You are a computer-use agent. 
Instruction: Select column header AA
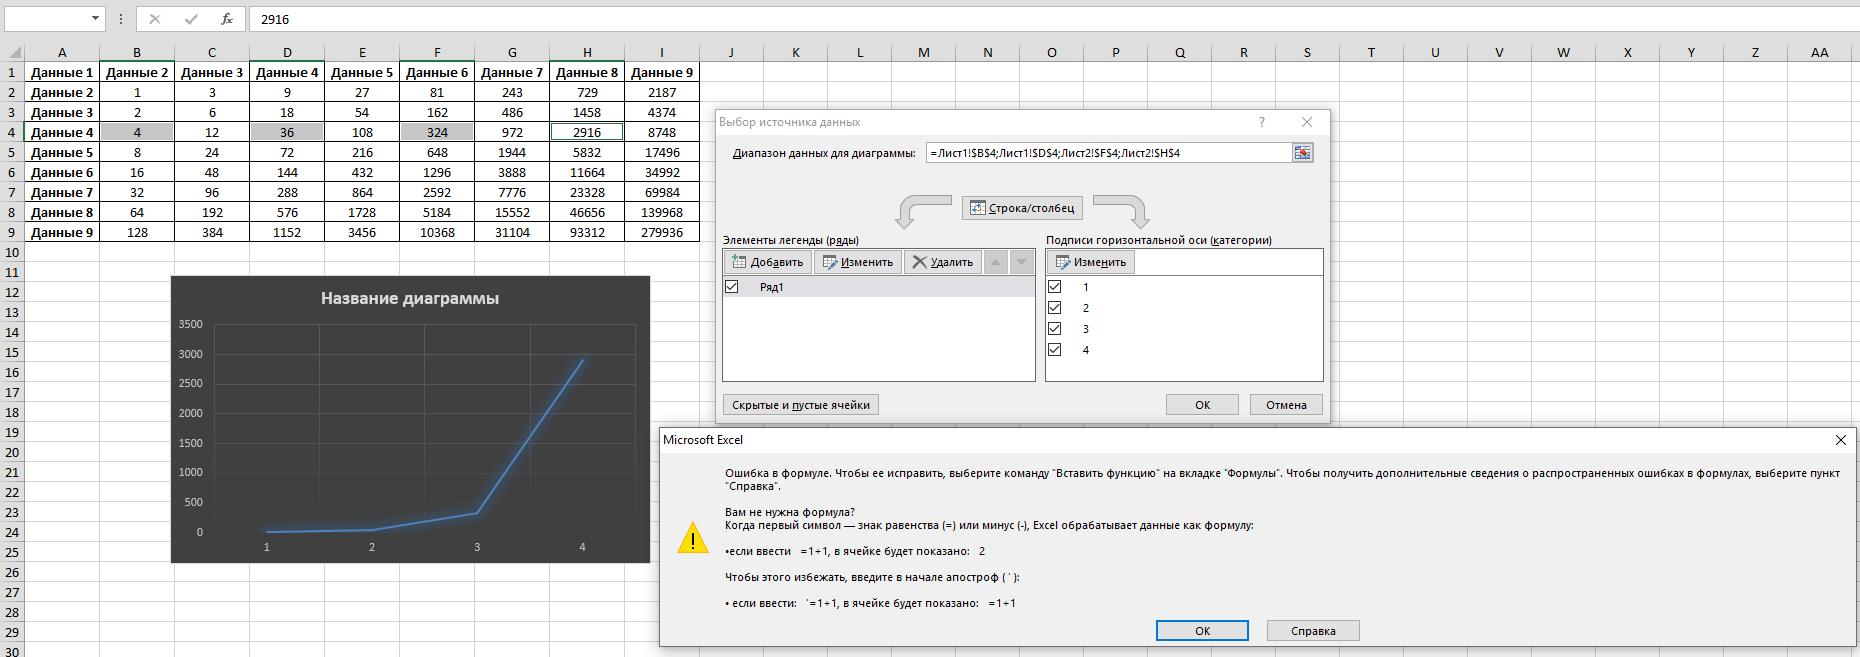[x=1819, y=52]
